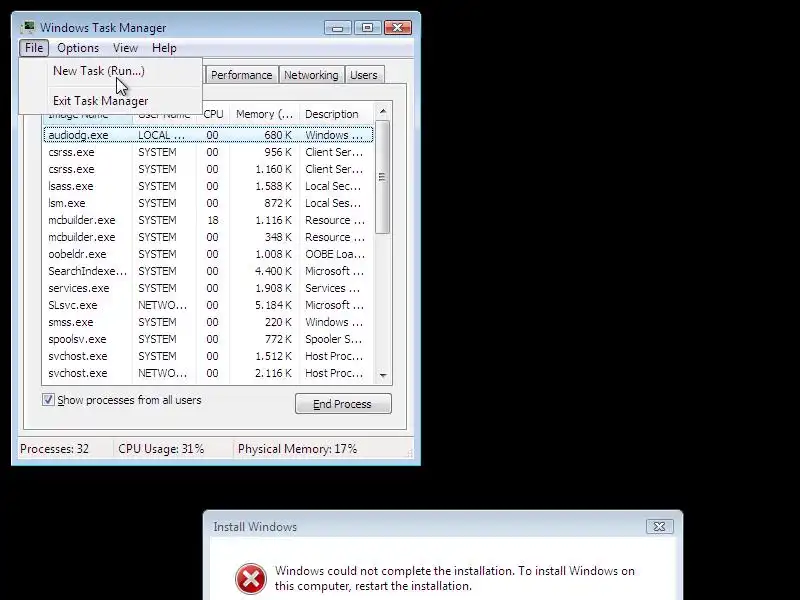The image size is (800, 600).
Task: Select svchost.exe row owned by SYSTEM
Action: pos(208,356)
